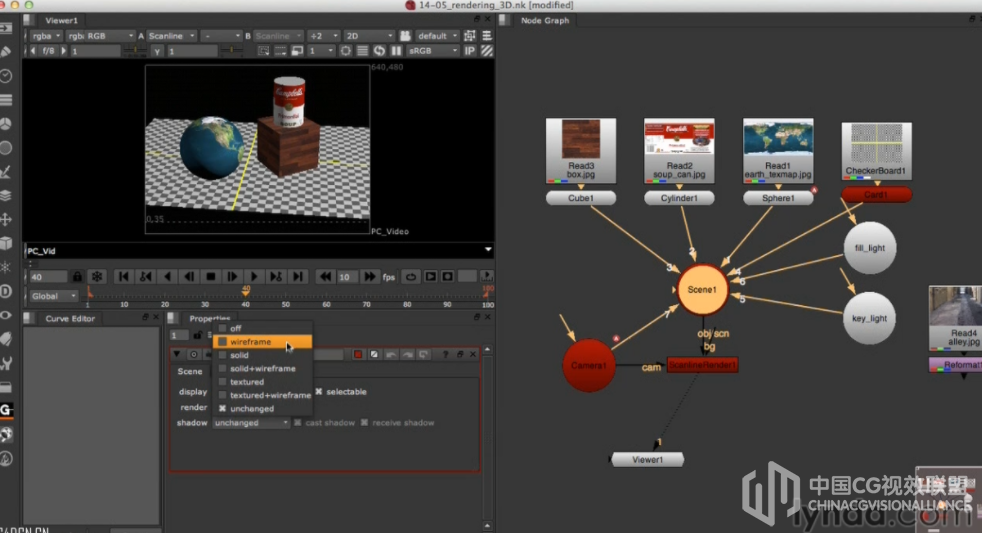
Task: Click the Gizmos G icon in toolbar
Action: click(x=6, y=410)
